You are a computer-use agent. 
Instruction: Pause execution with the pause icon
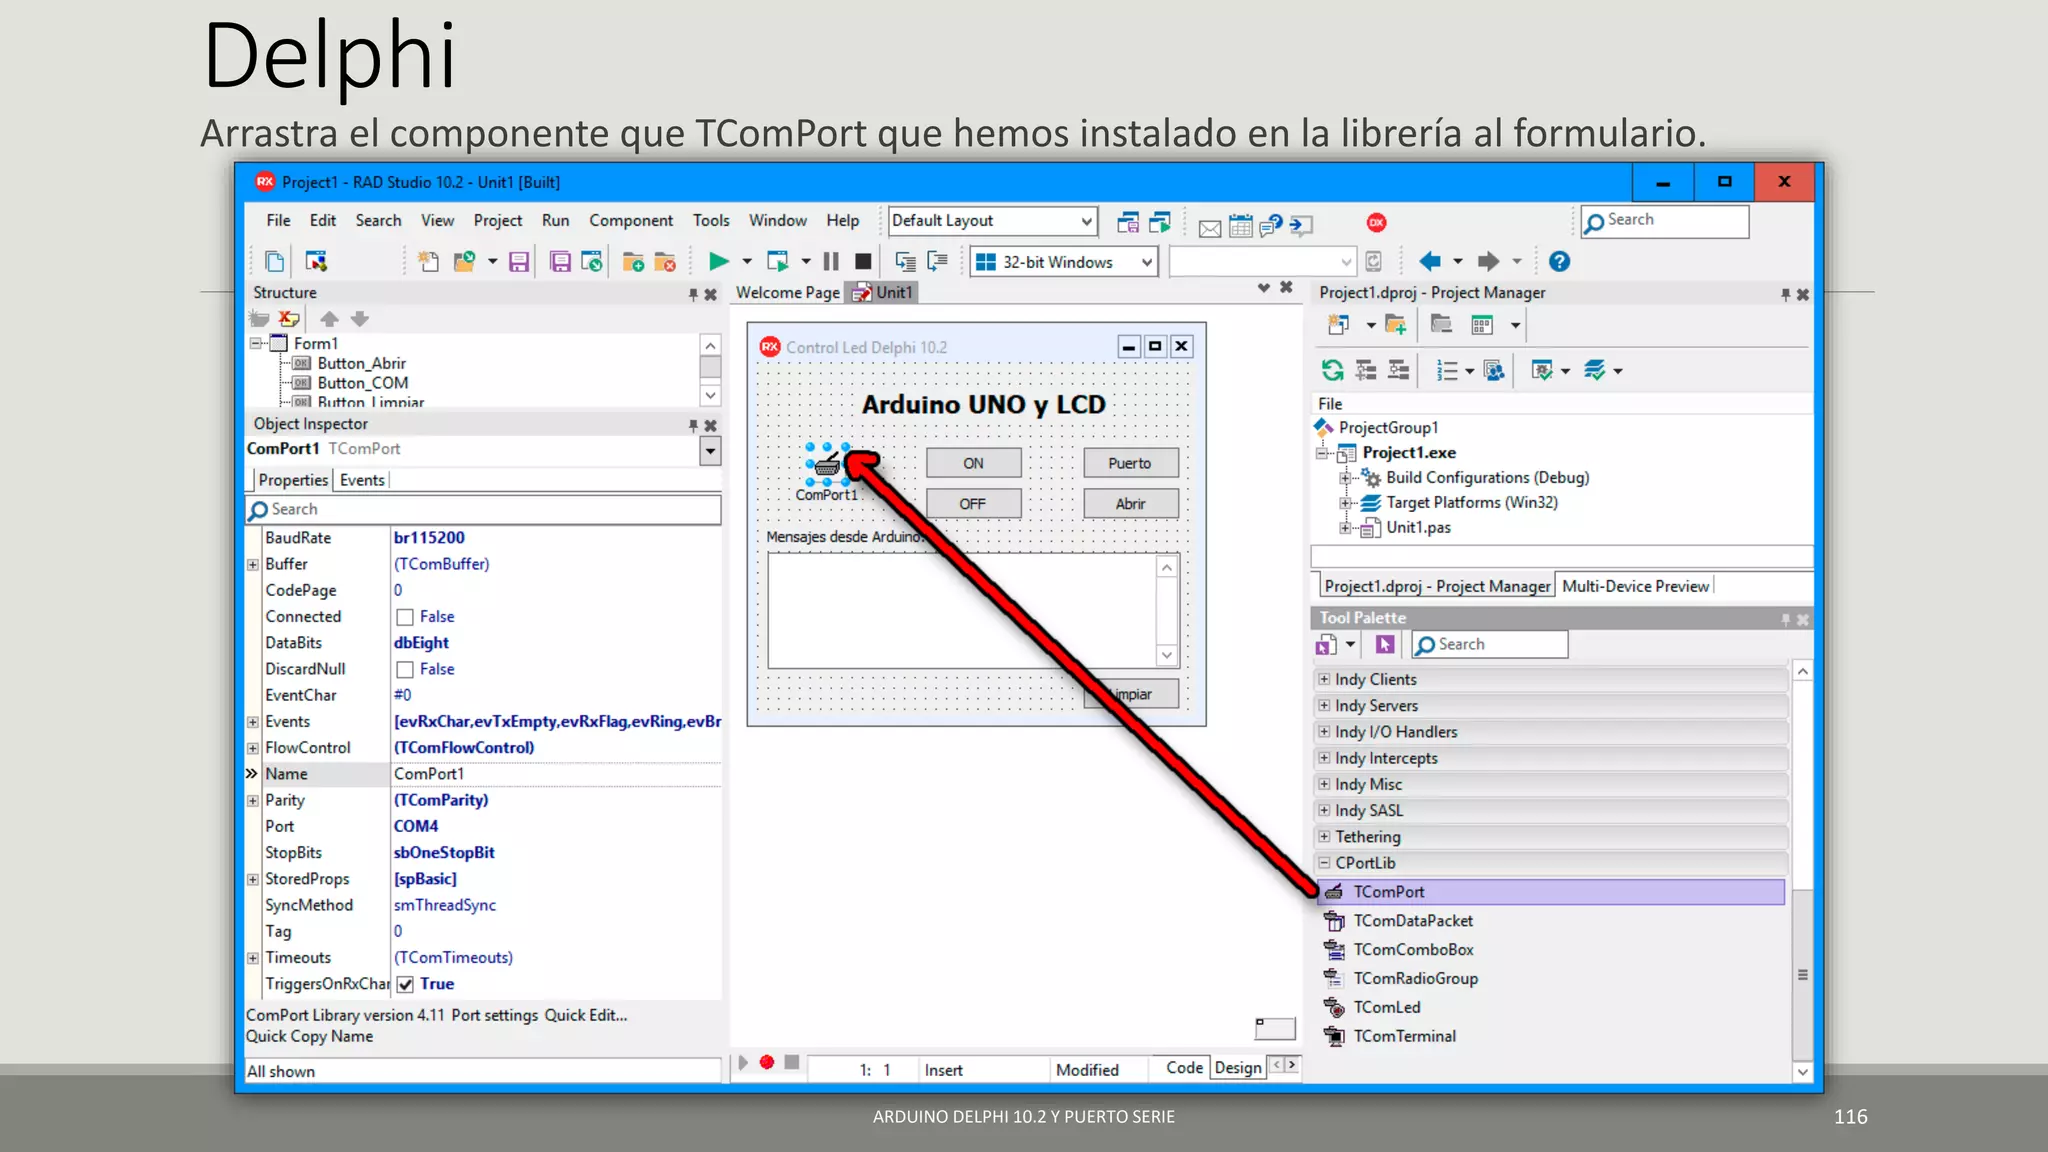[x=831, y=262]
